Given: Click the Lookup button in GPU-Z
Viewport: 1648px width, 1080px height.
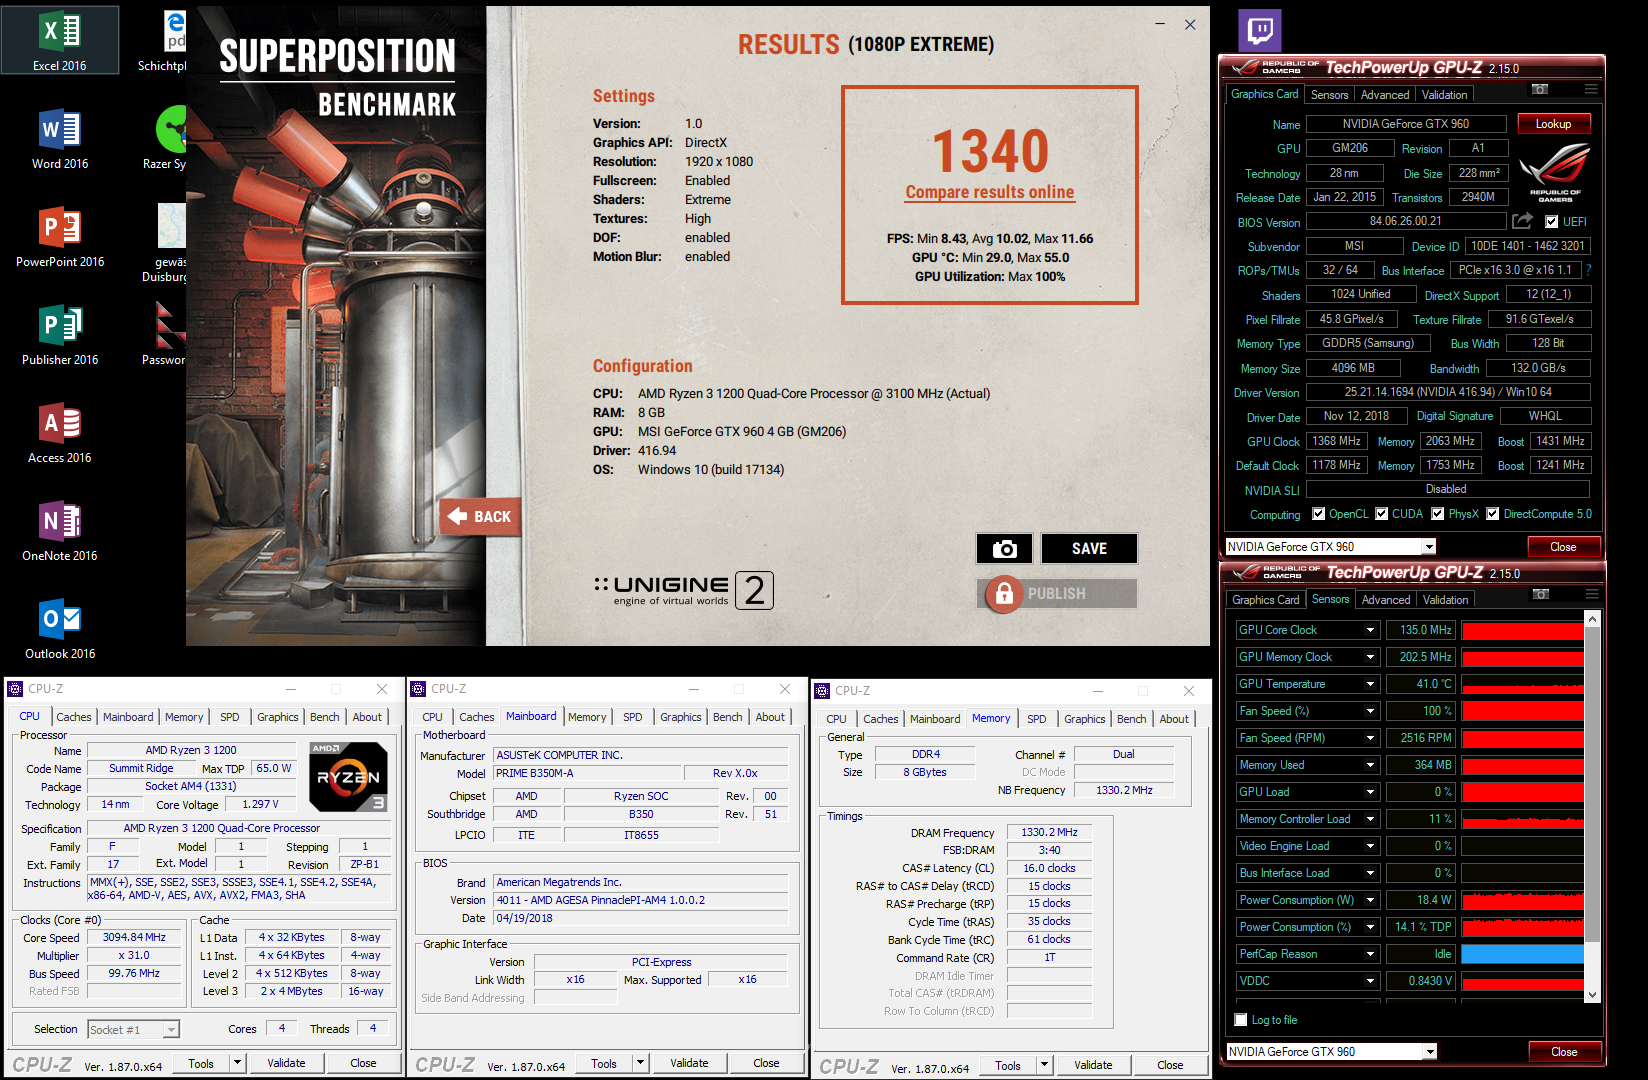Looking at the screenshot, I should [1554, 124].
